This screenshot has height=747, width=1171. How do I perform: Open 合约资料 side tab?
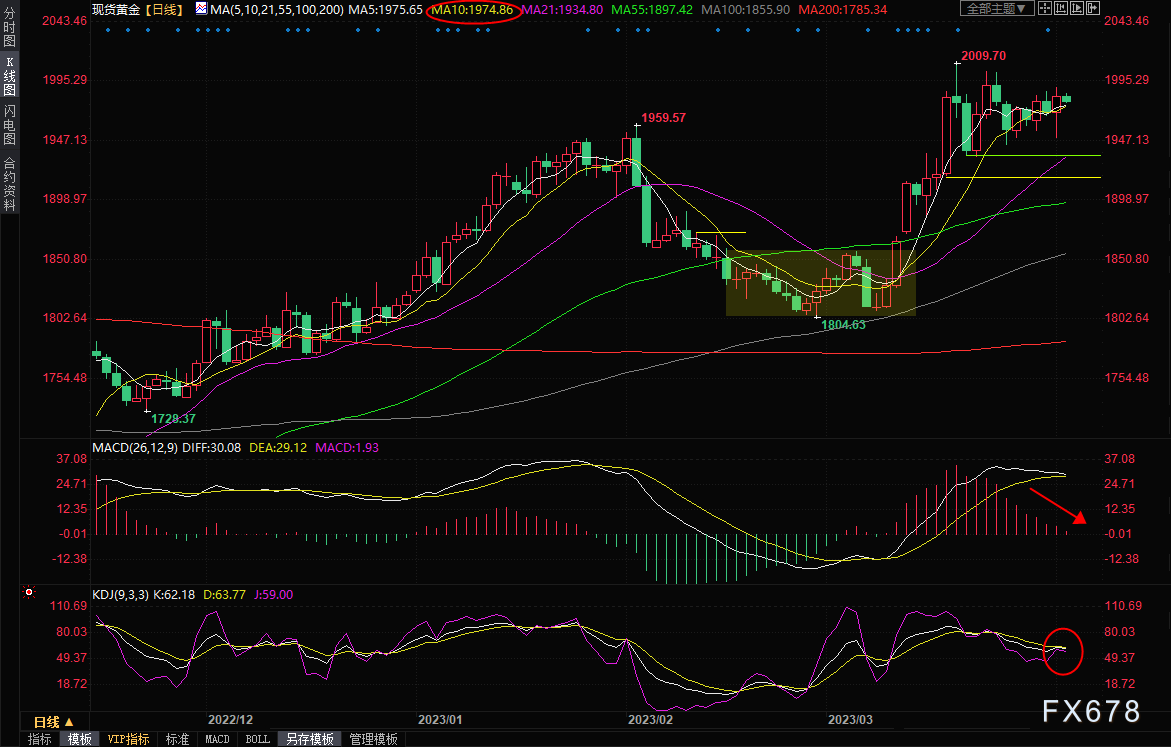point(10,184)
